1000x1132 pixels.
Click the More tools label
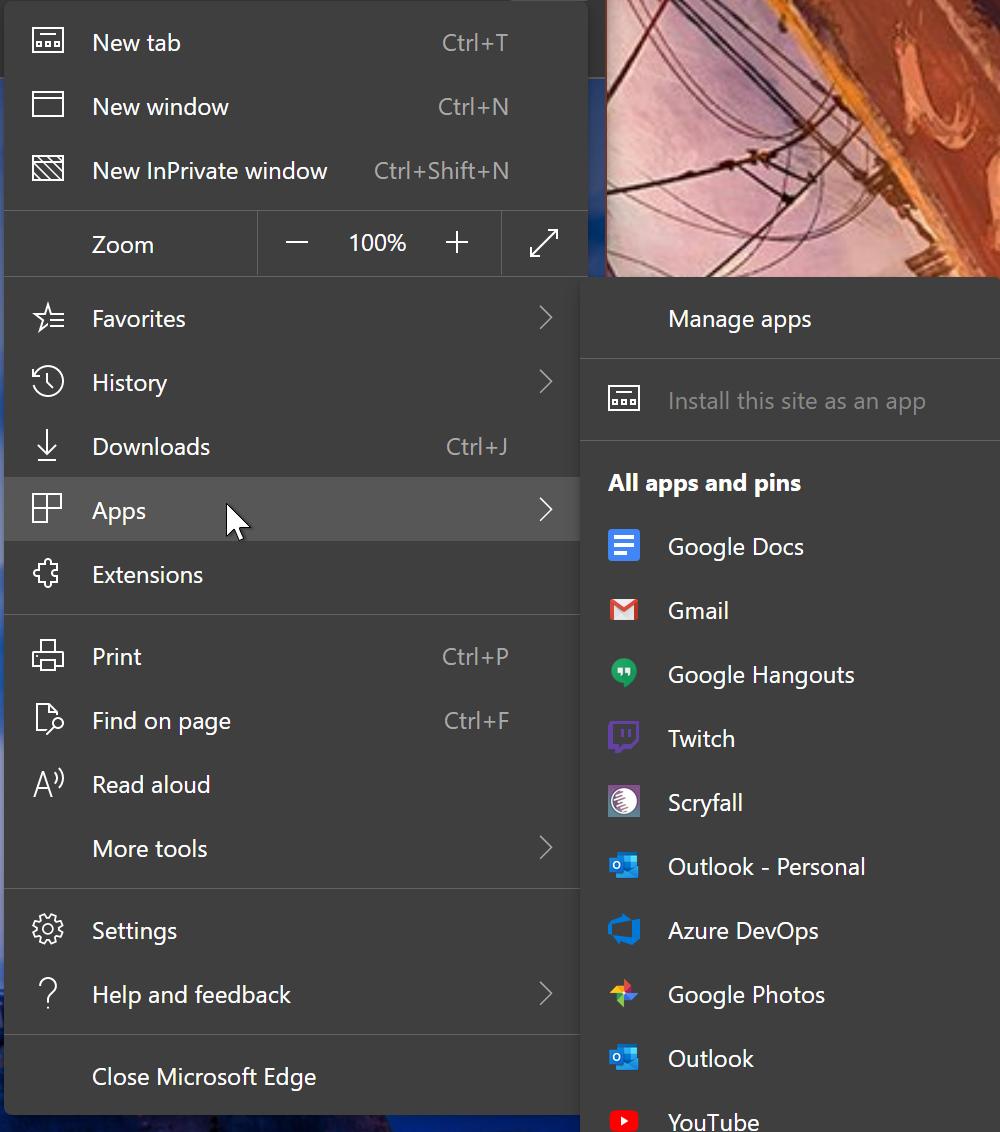(149, 848)
